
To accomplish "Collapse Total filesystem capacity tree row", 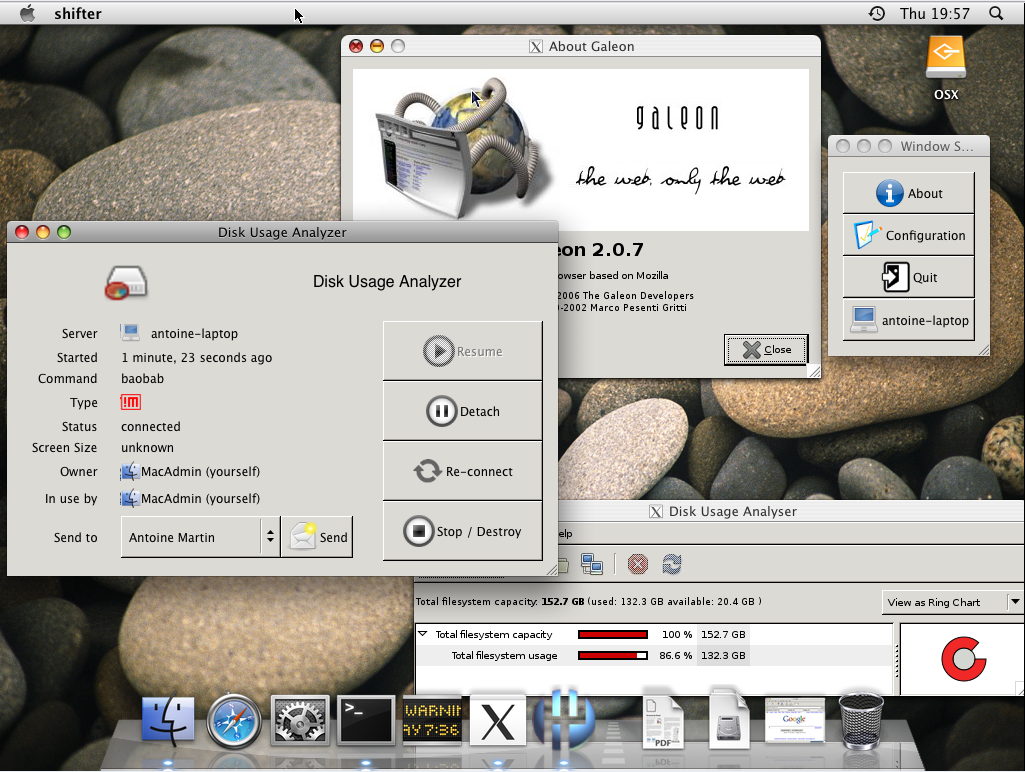I will coord(423,634).
